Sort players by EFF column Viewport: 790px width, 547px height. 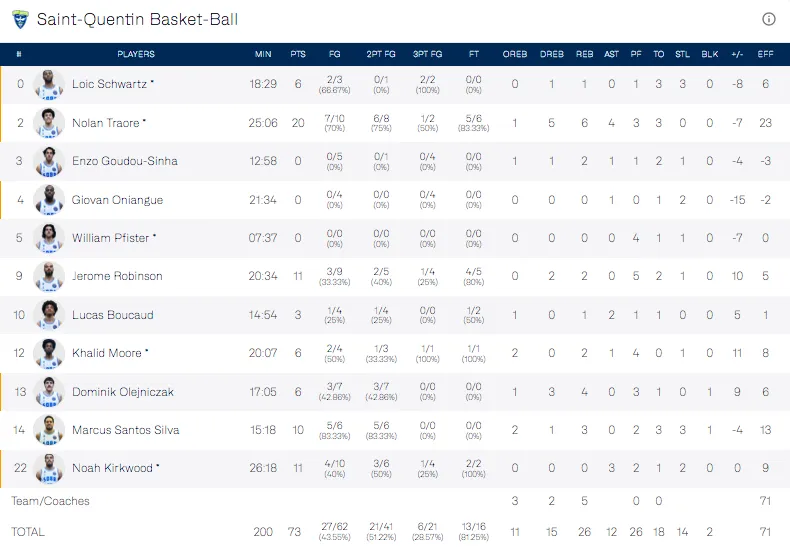(766, 54)
